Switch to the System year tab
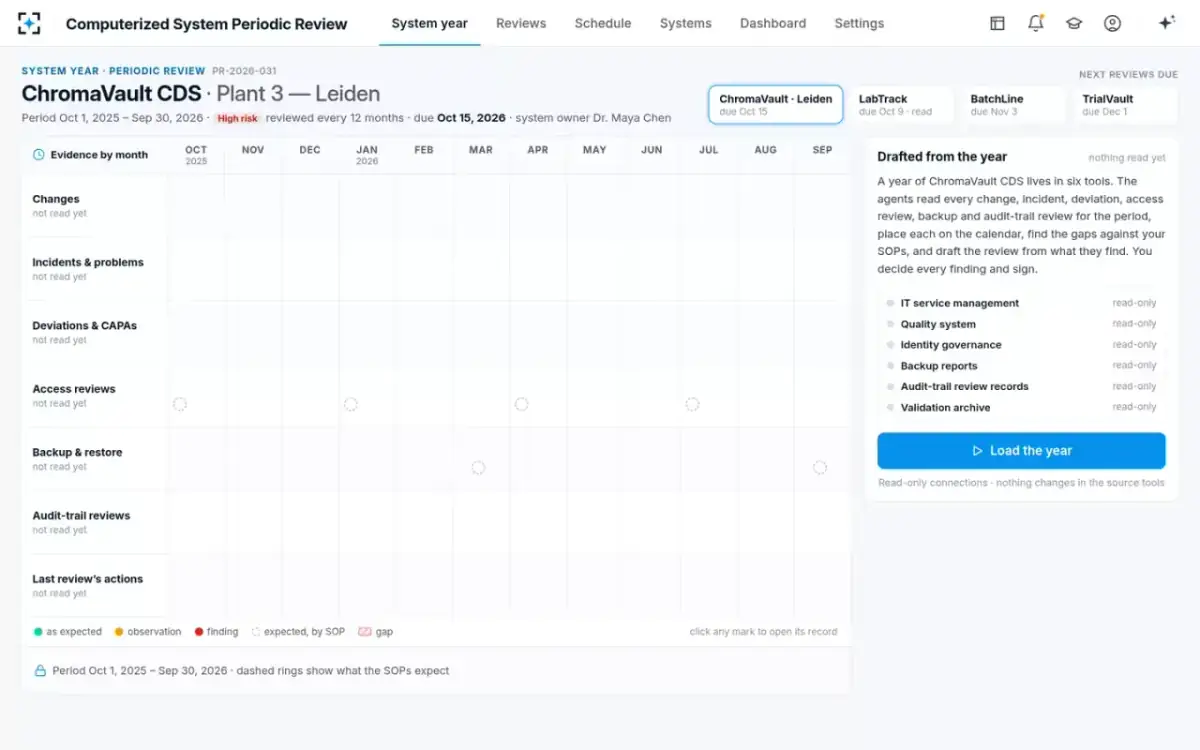This screenshot has width=1200, height=750. click(x=430, y=23)
